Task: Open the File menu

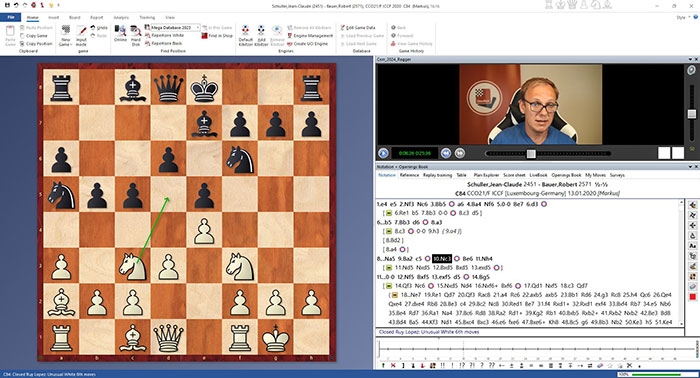Action: click(11, 17)
